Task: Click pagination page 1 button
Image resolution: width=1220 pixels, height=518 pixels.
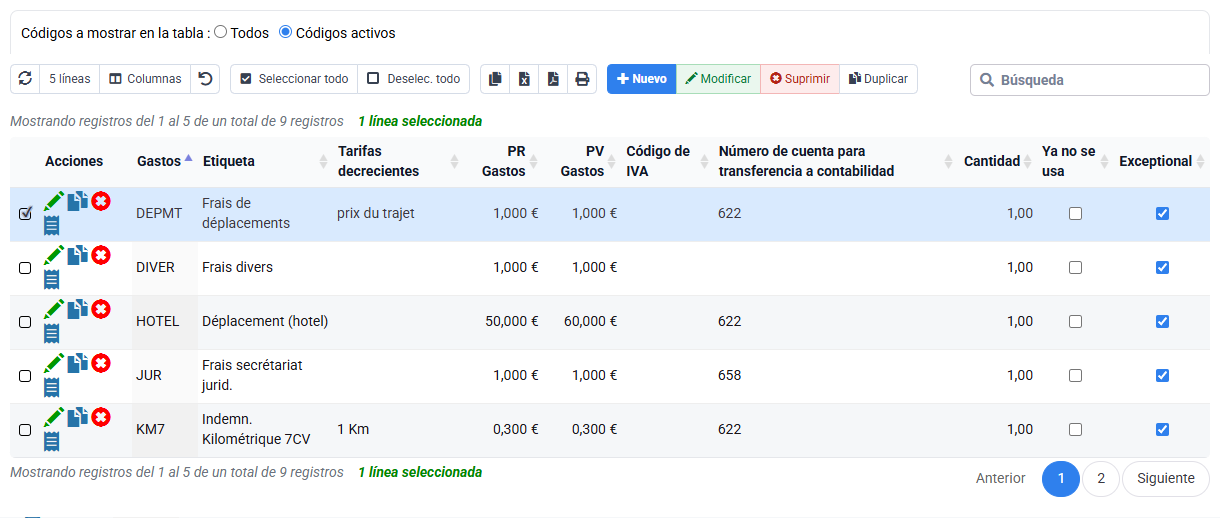Action: click(1061, 479)
